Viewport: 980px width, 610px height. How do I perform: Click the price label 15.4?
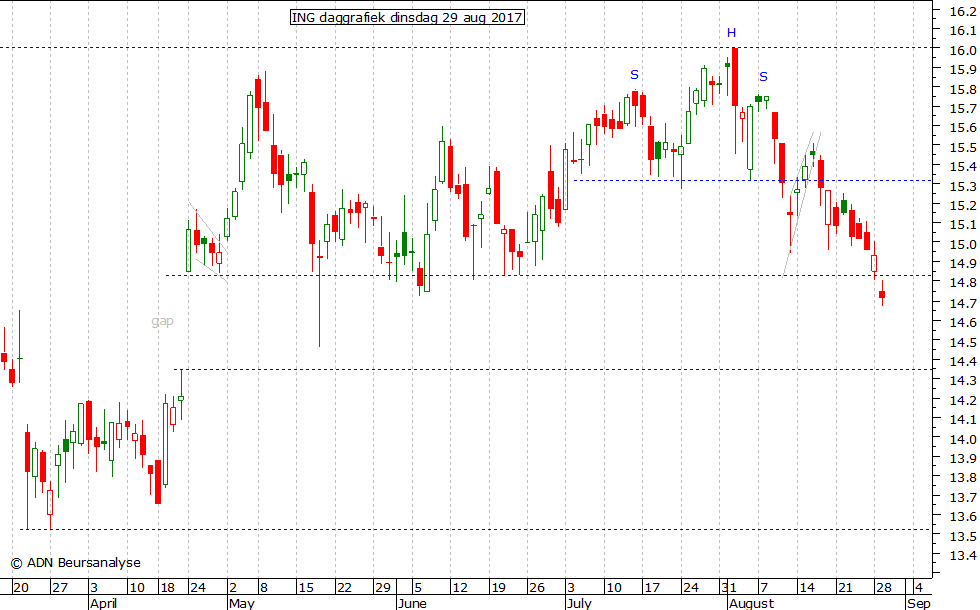point(963,167)
